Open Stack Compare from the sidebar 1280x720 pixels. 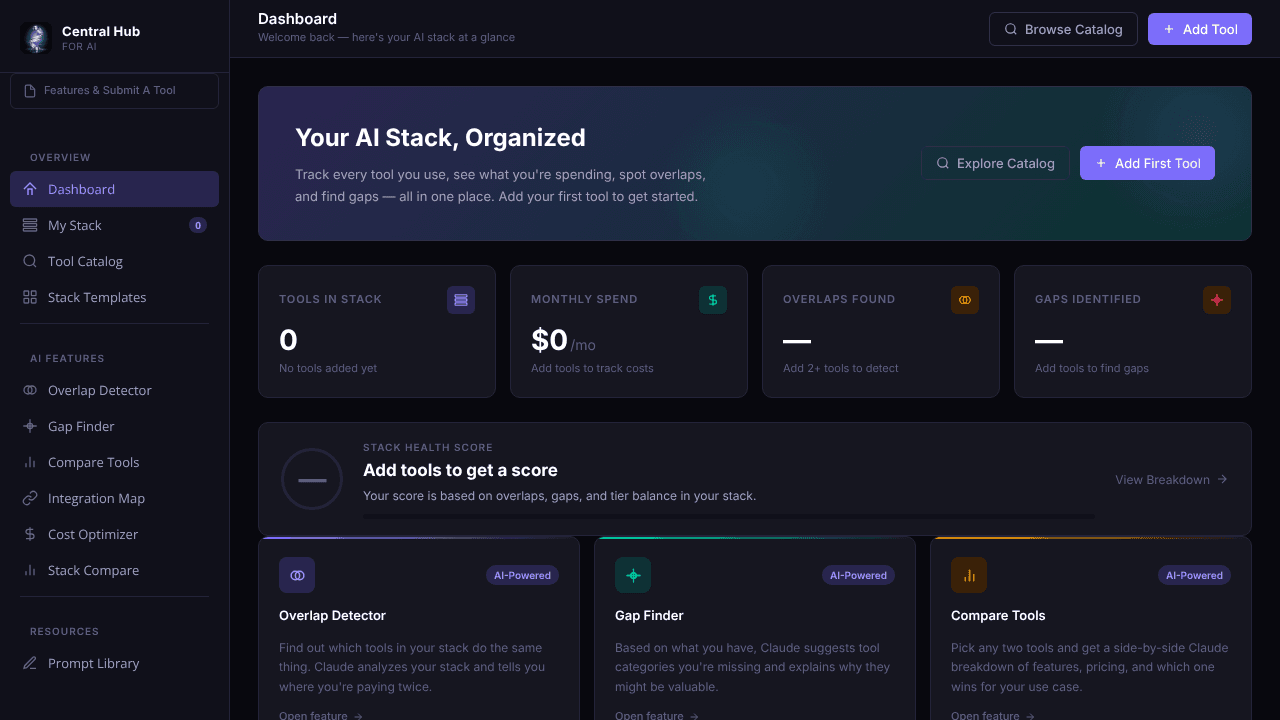coord(114,570)
